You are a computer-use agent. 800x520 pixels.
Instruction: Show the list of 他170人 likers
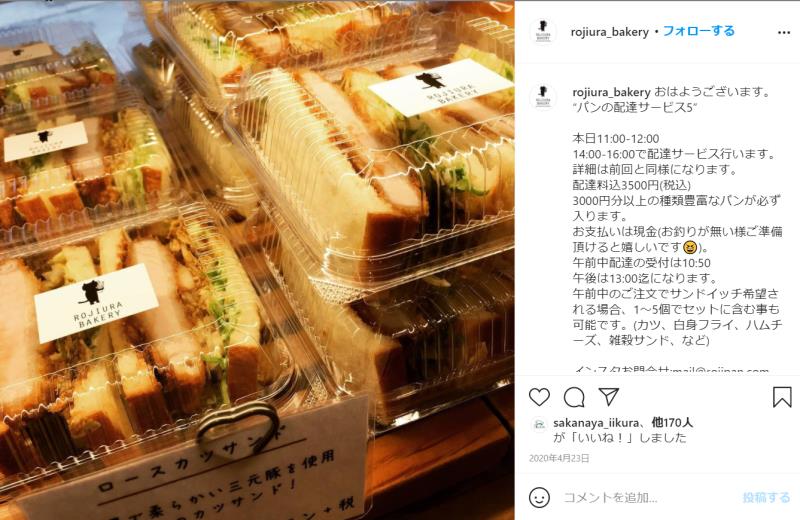point(672,423)
